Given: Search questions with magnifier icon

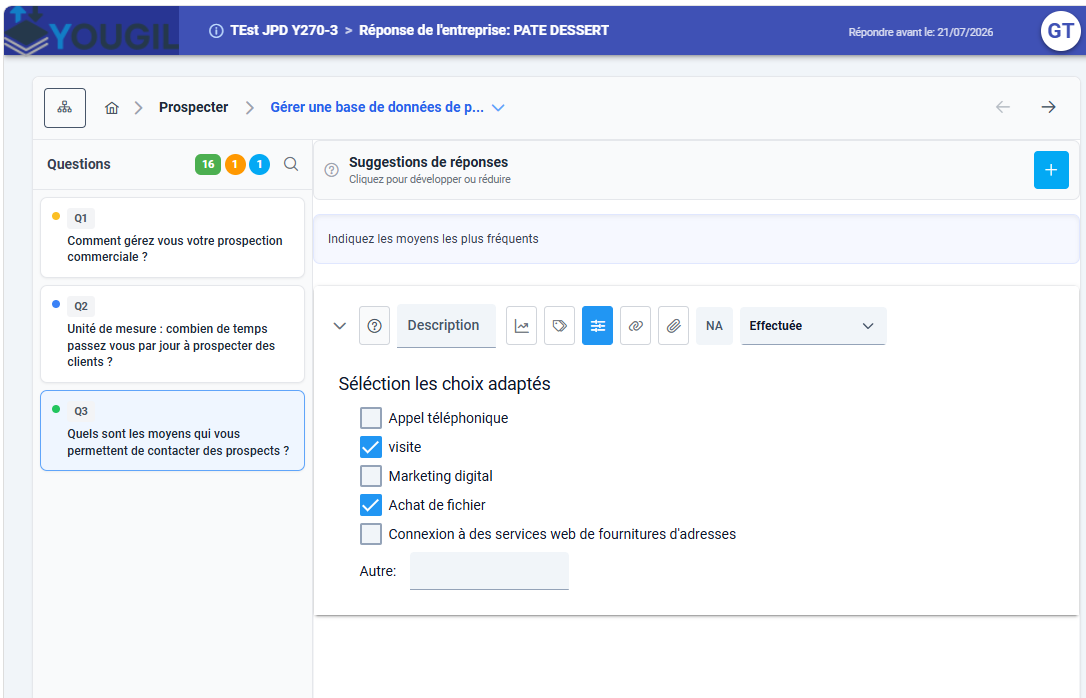Looking at the screenshot, I should [x=291, y=164].
